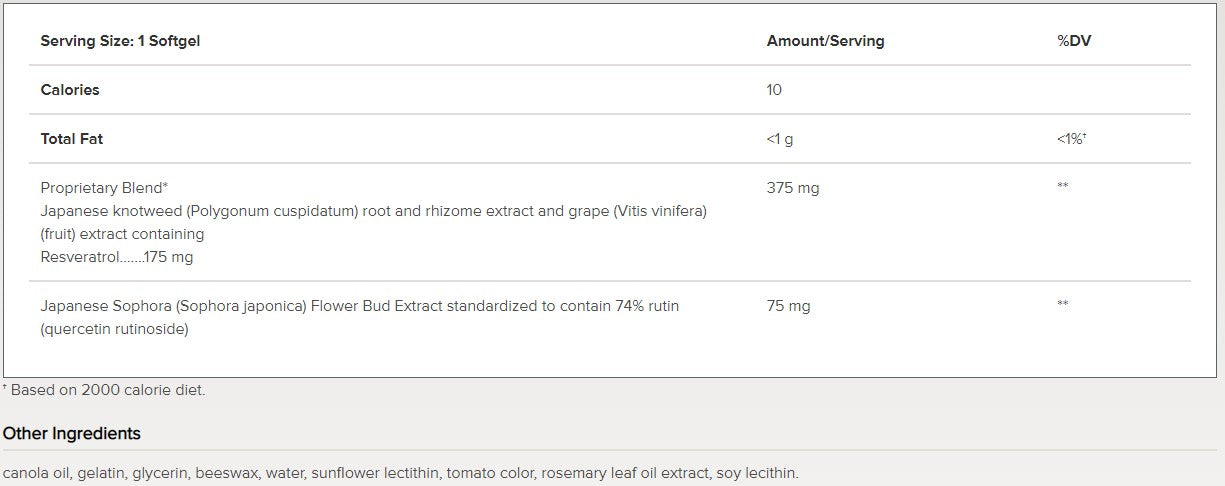Viewport: 1225px width, 486px height.
Task: Click the "(fruit) extract containing" line
Action: click(x=122, y=234)
